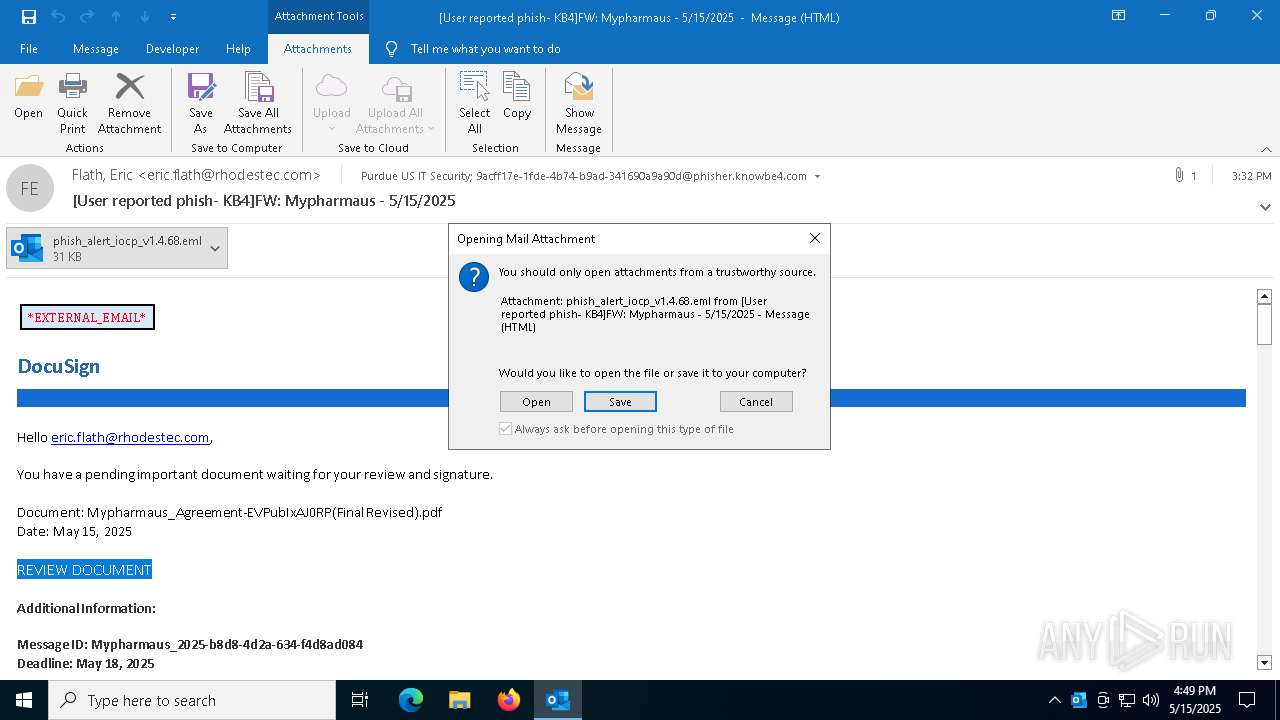Click the Windows search box
The image size is (1280, 720).
192,700
